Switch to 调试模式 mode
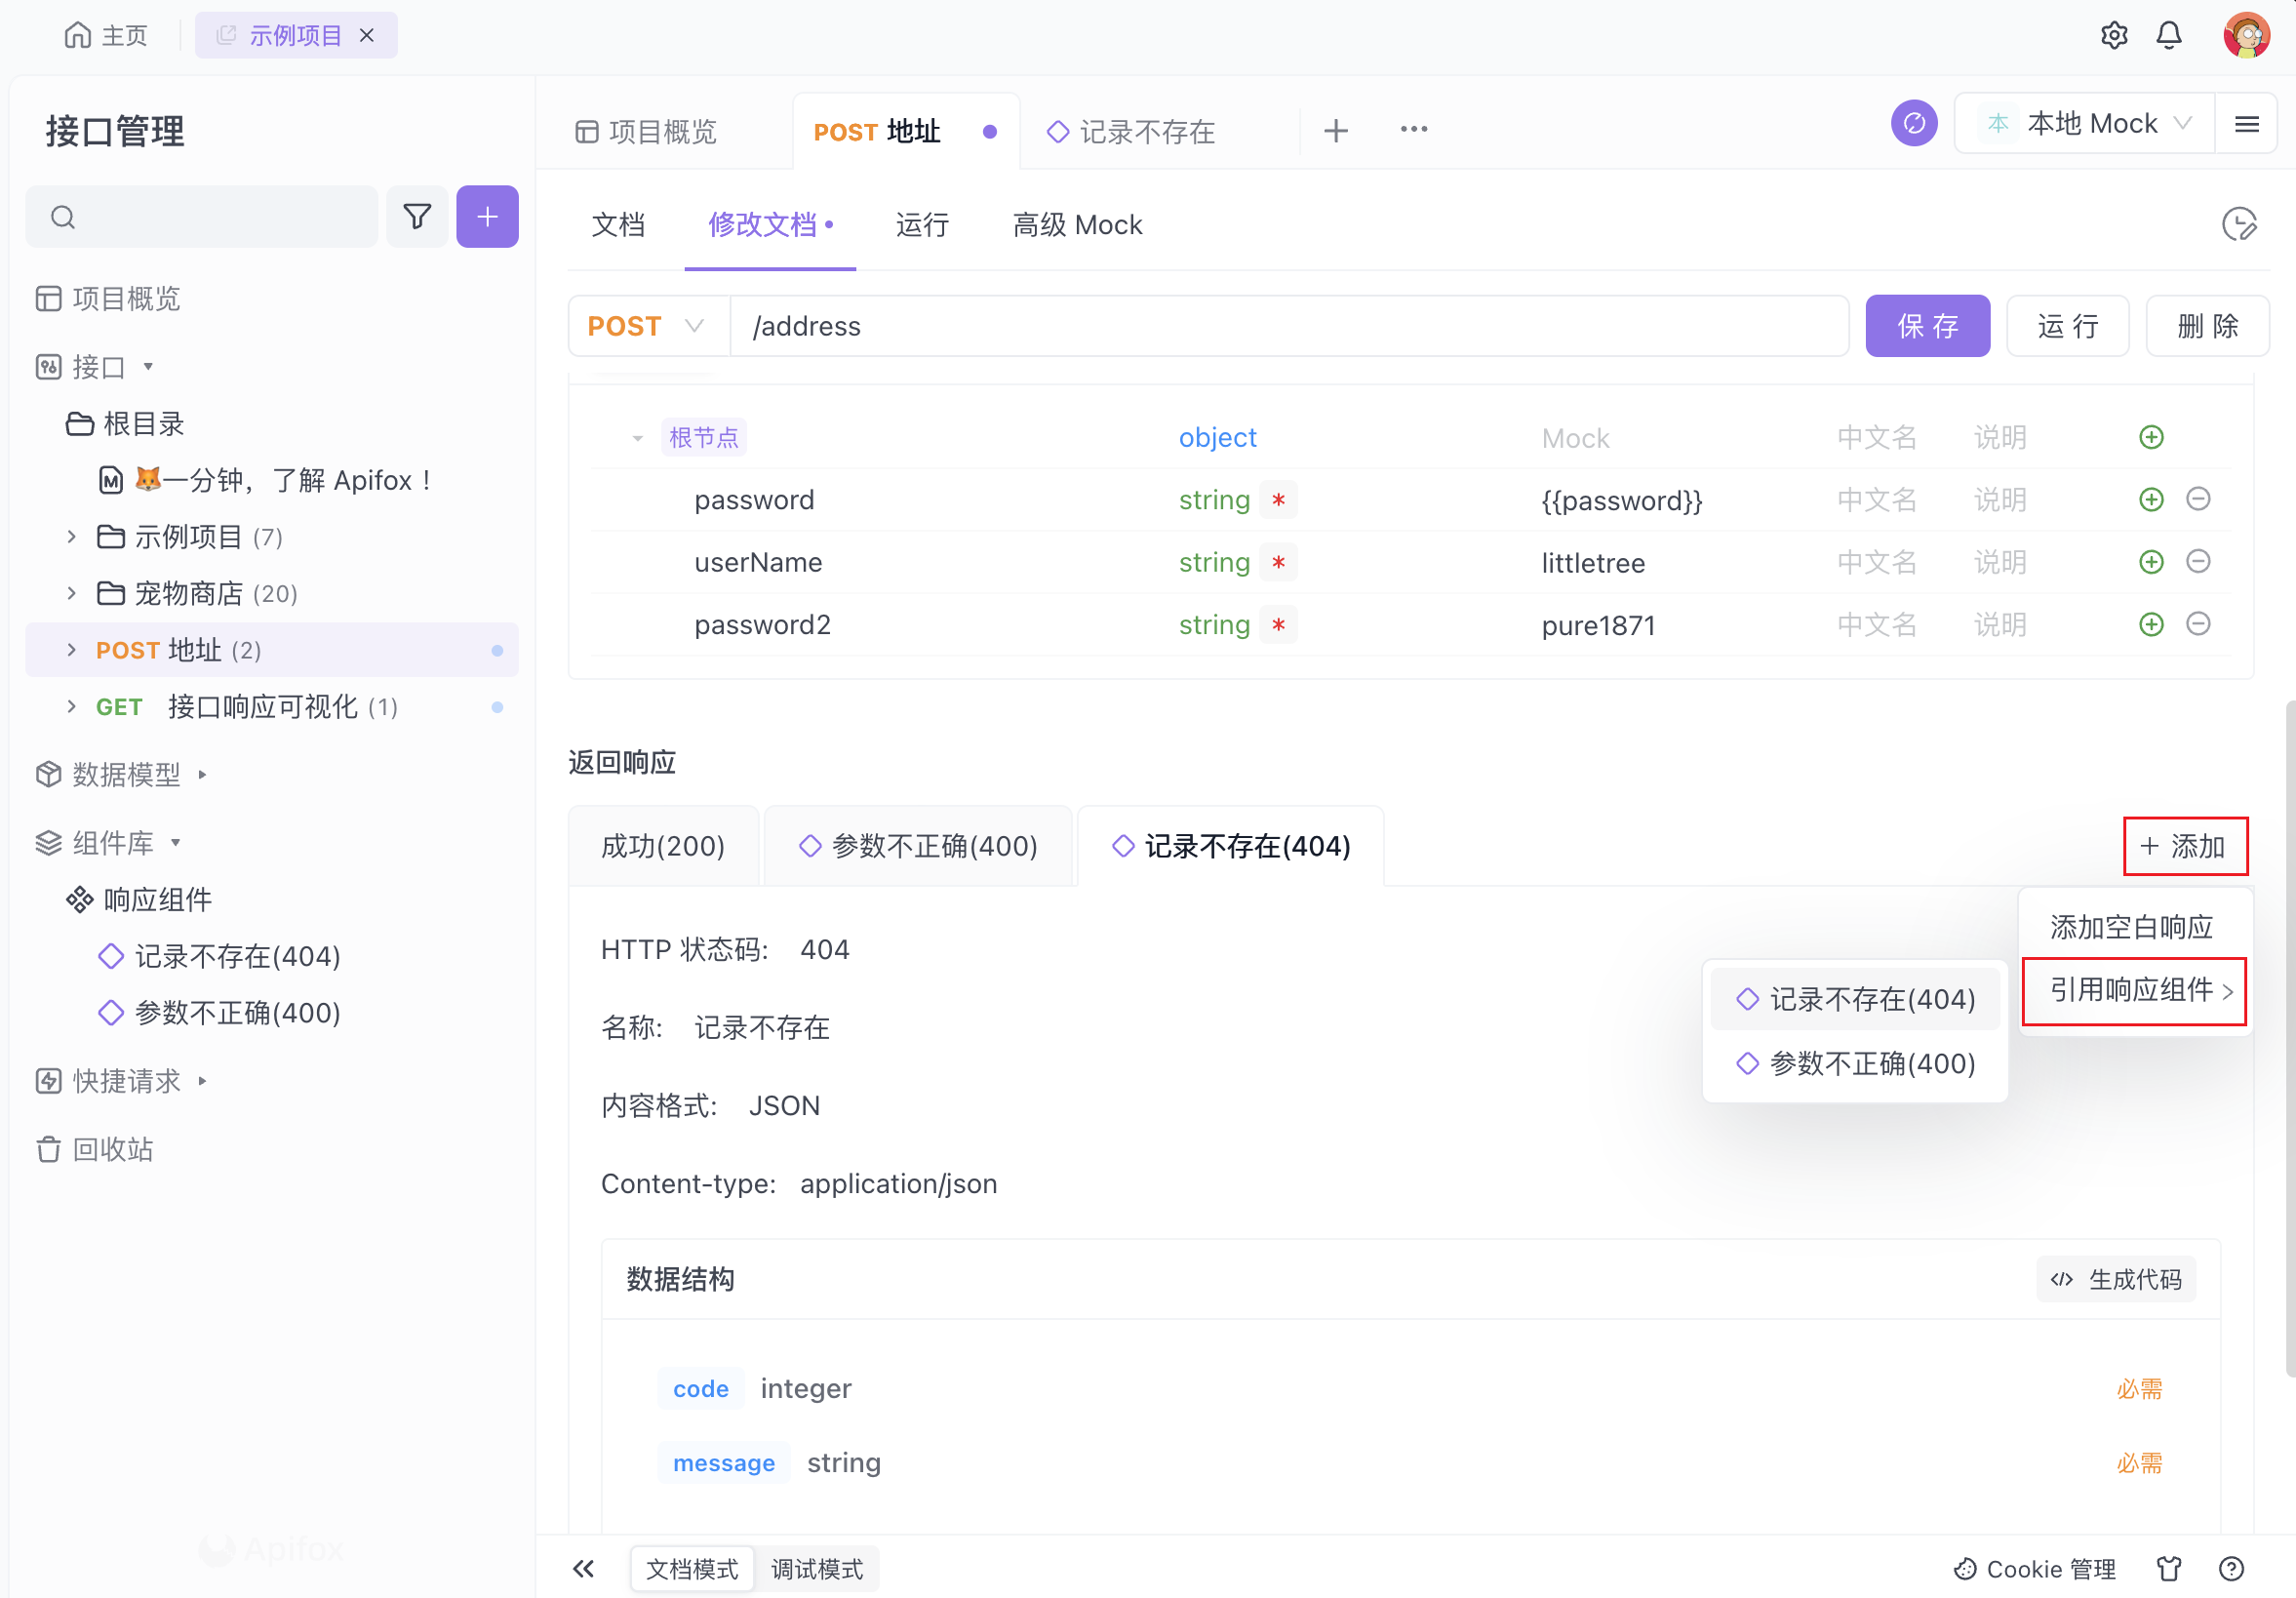The width and height of the screenshot is (2296, 1598). 817,1568
